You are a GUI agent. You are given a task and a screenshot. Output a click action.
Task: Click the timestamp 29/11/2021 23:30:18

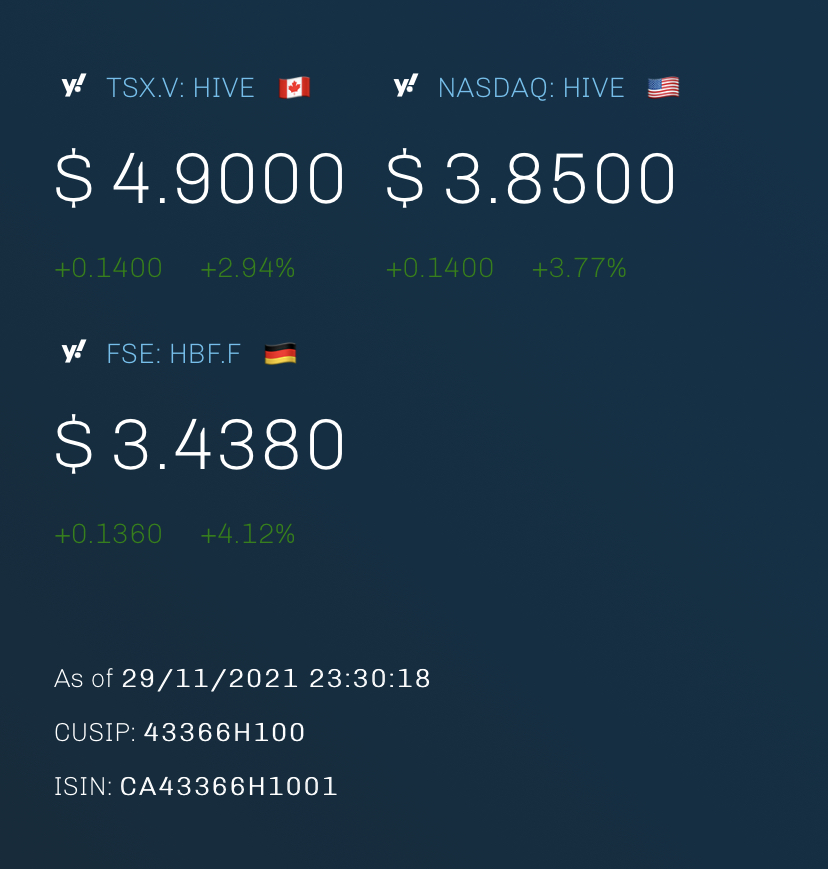(x=275, y=679)
